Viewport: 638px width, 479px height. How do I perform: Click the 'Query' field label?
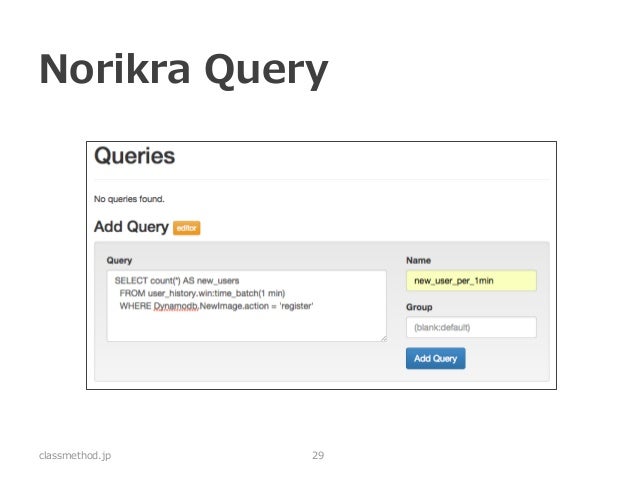coord(119,260)
